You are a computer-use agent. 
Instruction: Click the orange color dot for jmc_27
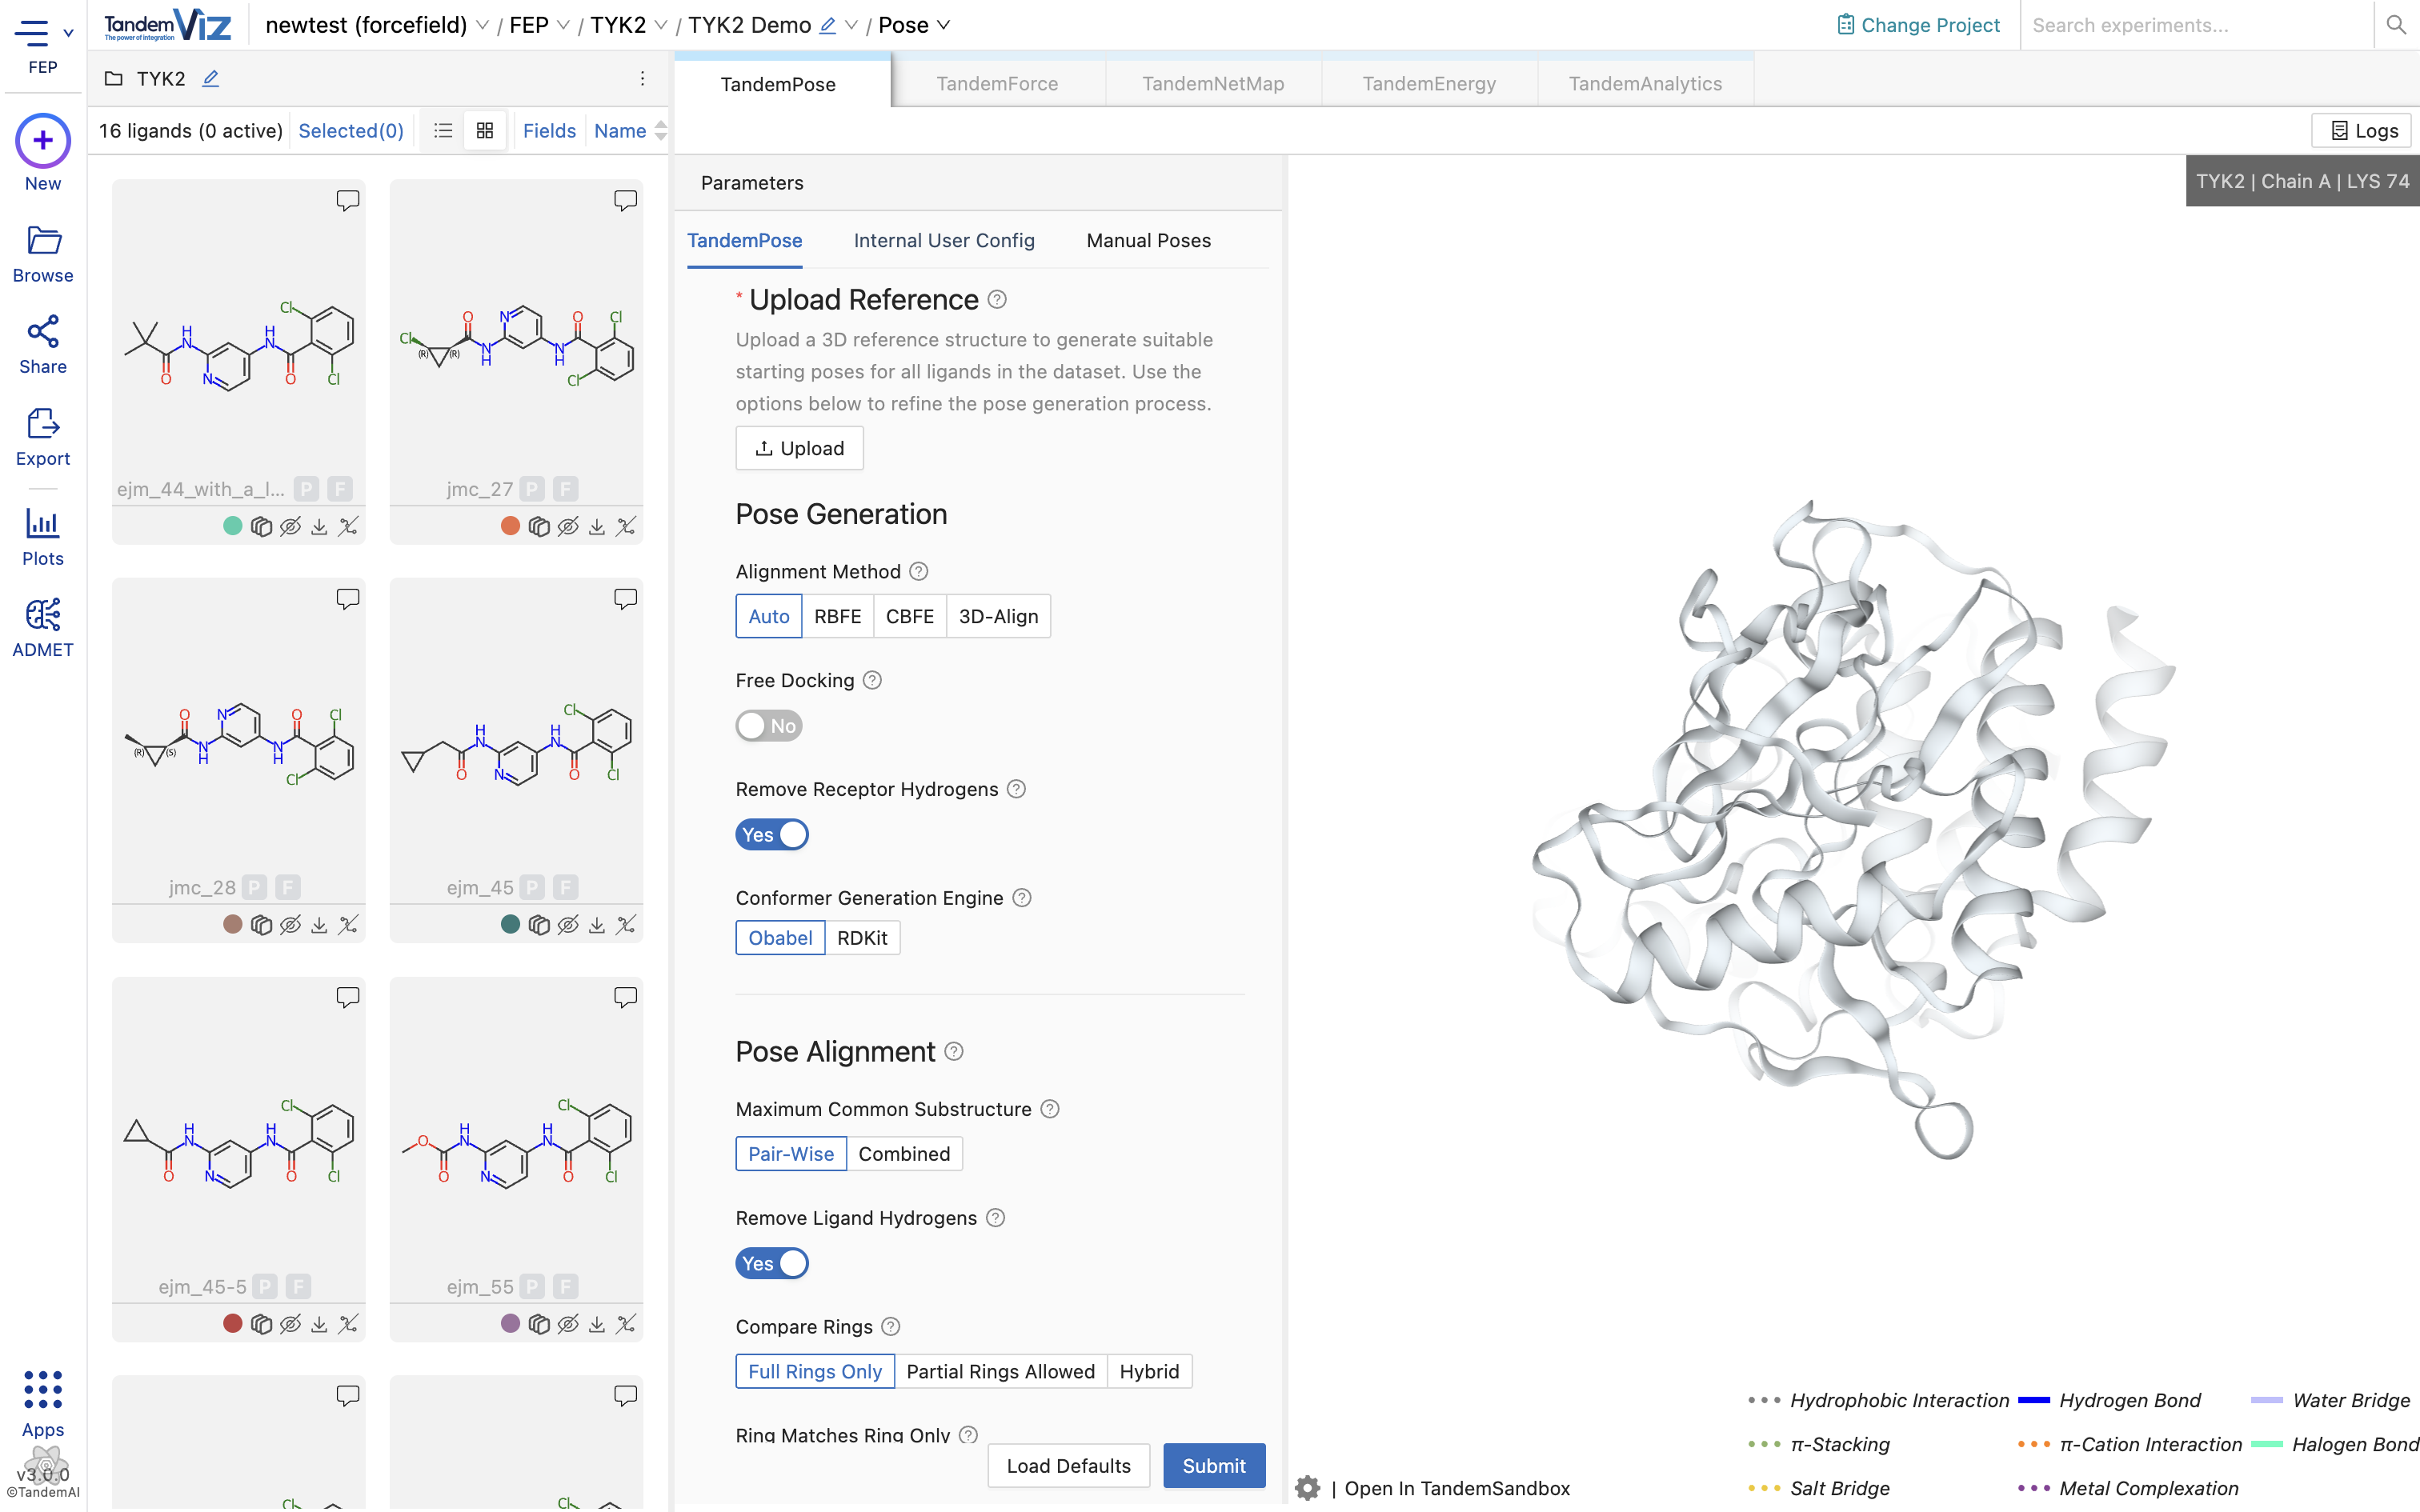tap(510, 526)
